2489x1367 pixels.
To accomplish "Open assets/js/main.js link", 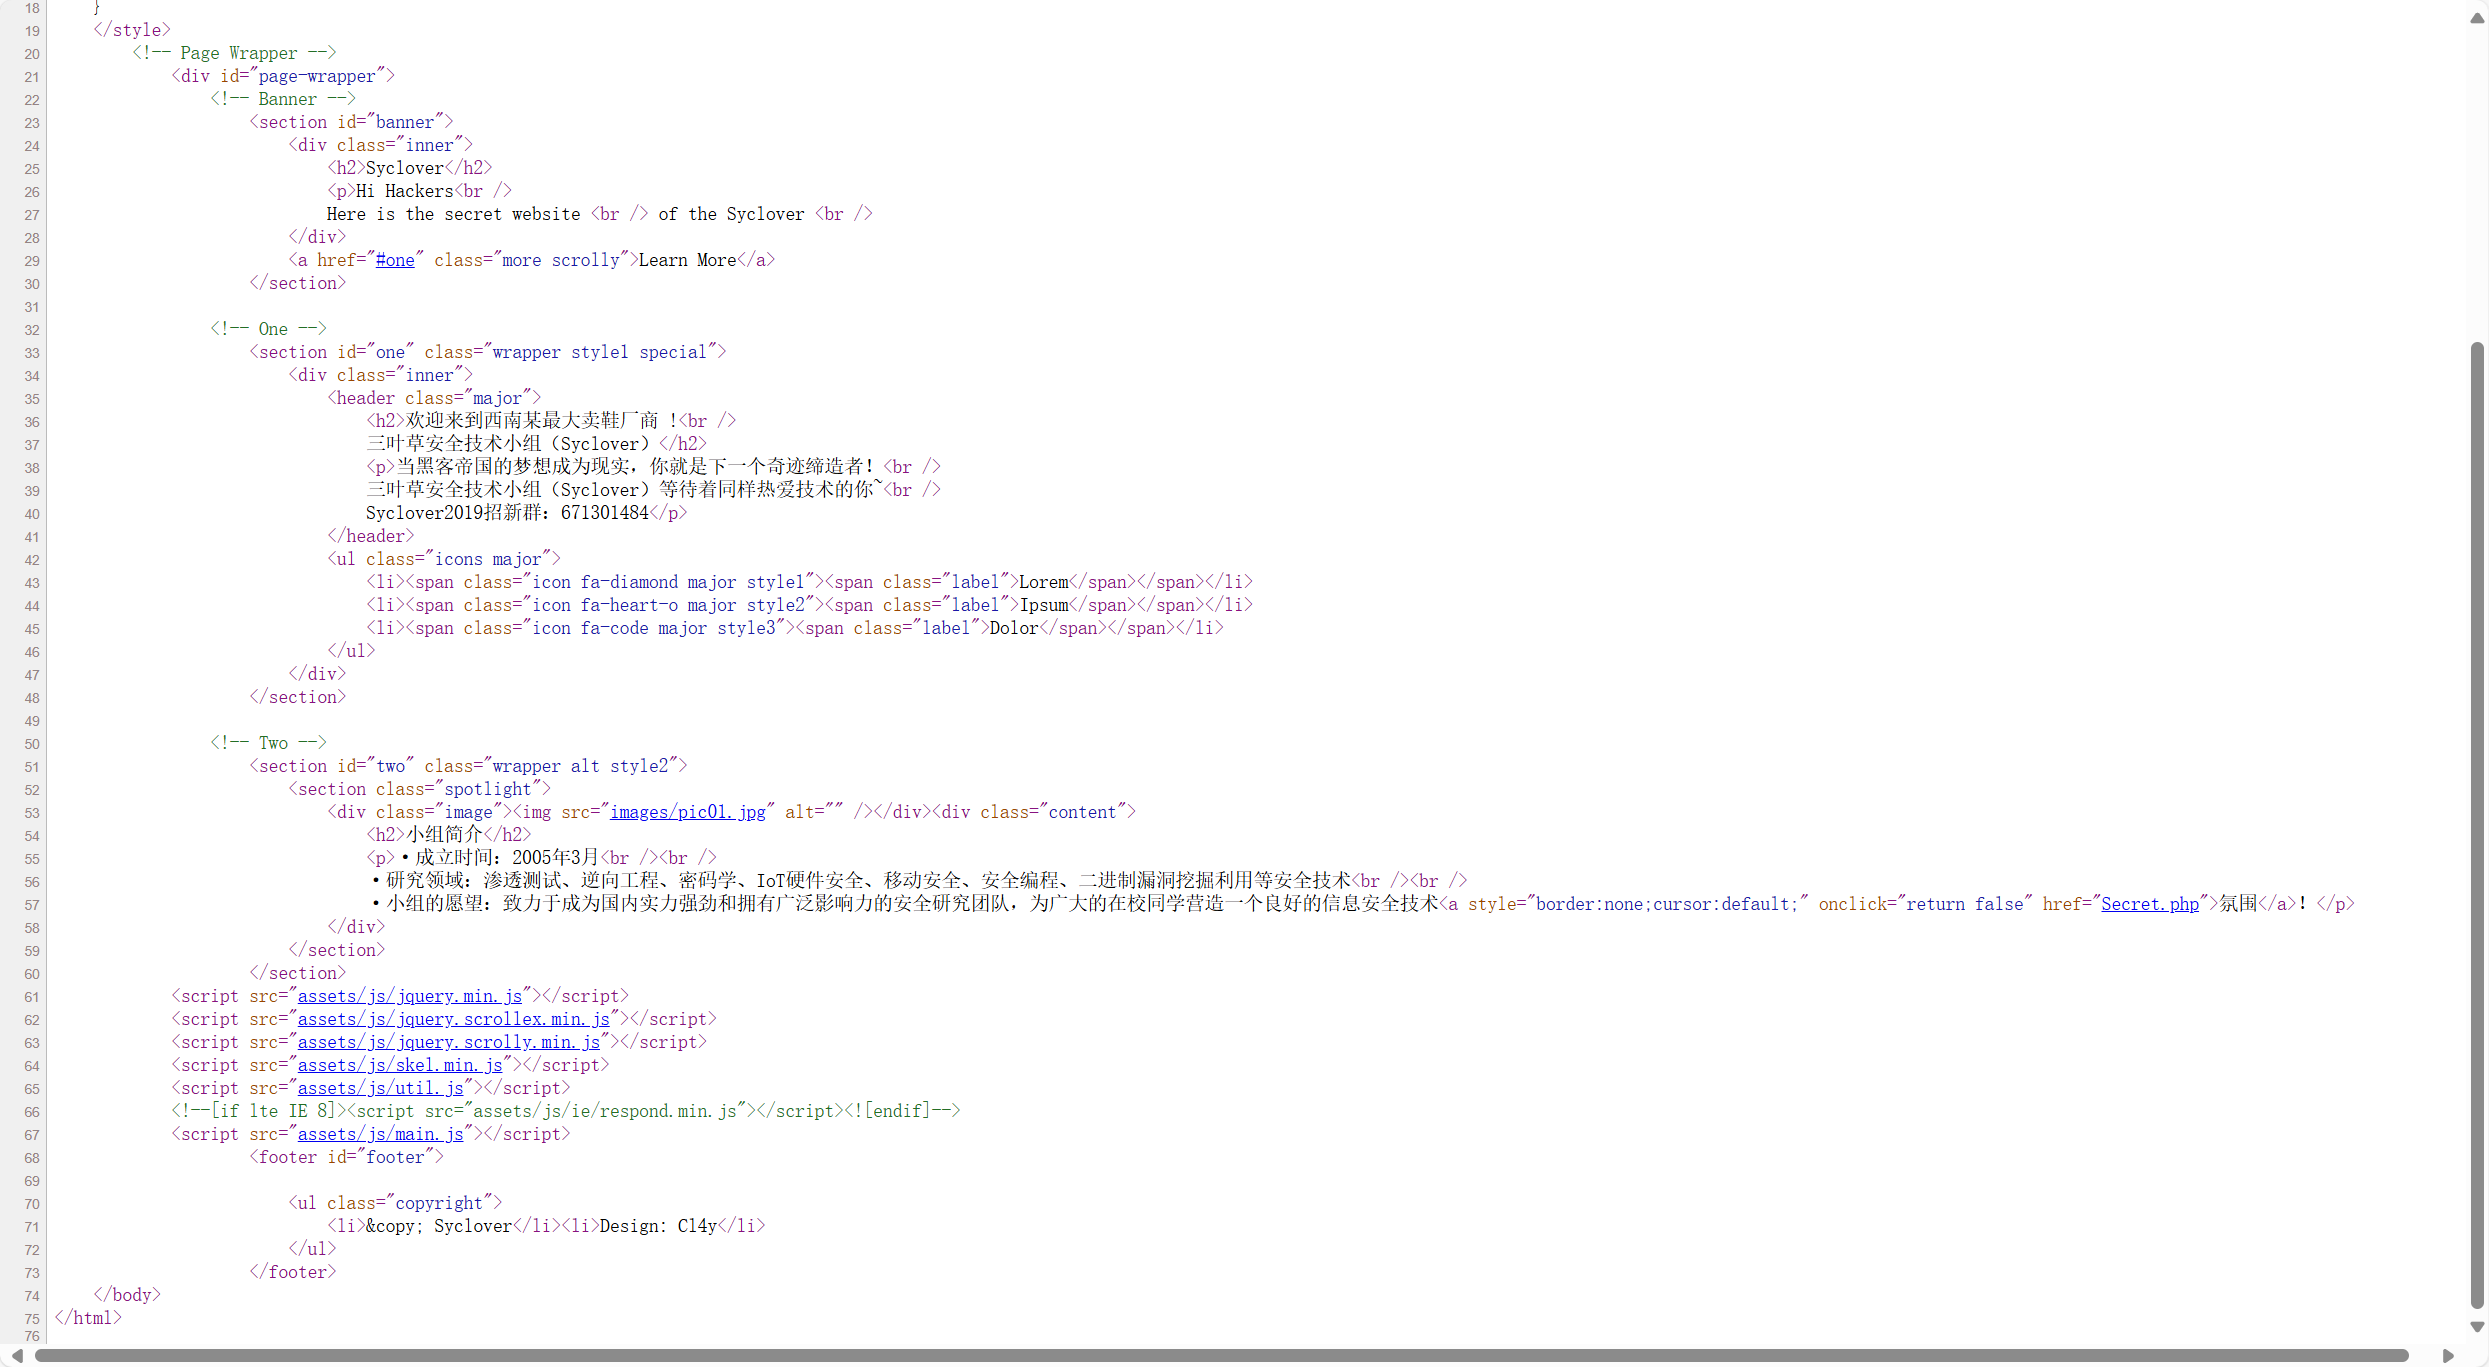I will (380, 1134).
